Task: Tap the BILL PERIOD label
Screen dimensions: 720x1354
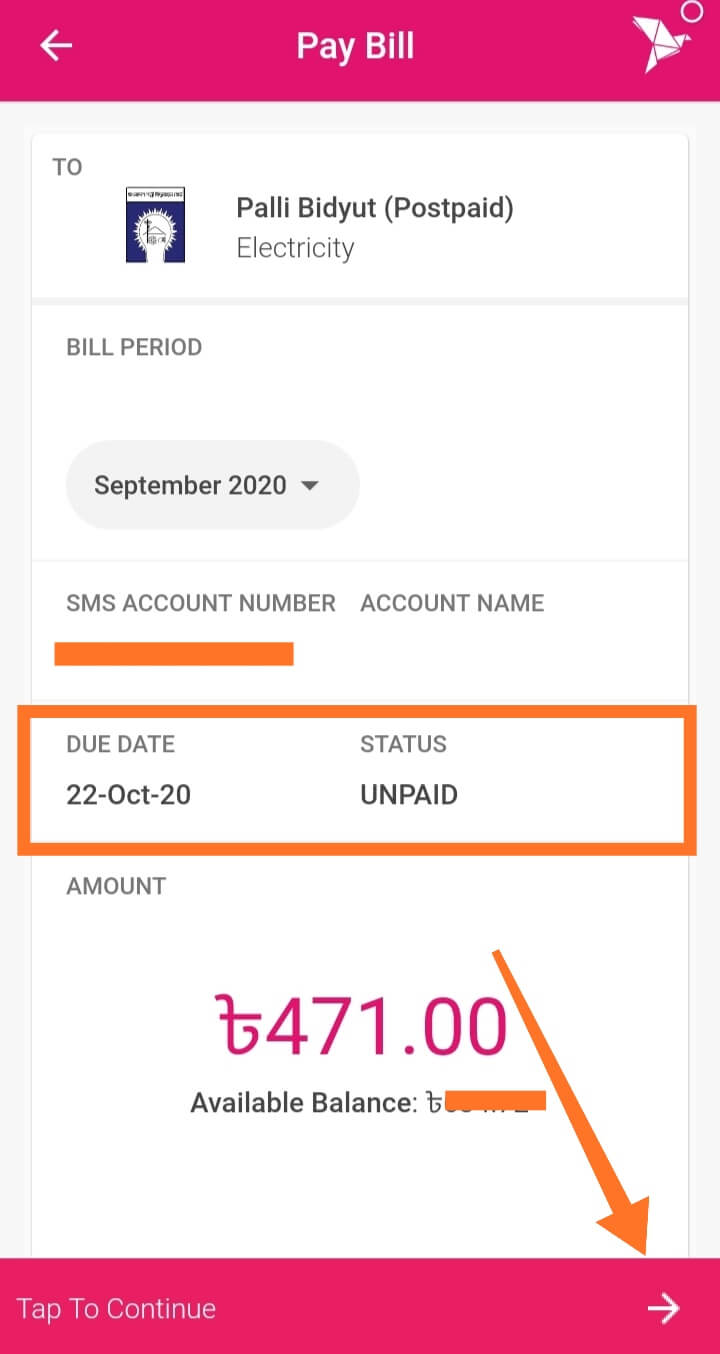Action: click(134, 347)
